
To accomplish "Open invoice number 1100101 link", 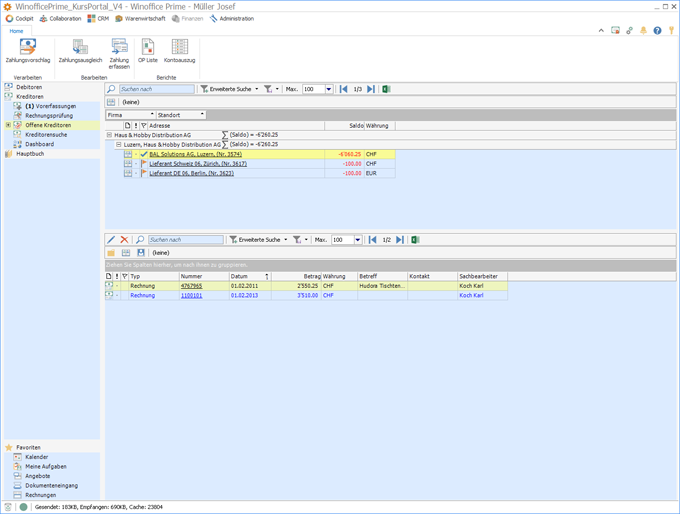I will (x=191, y=295).
